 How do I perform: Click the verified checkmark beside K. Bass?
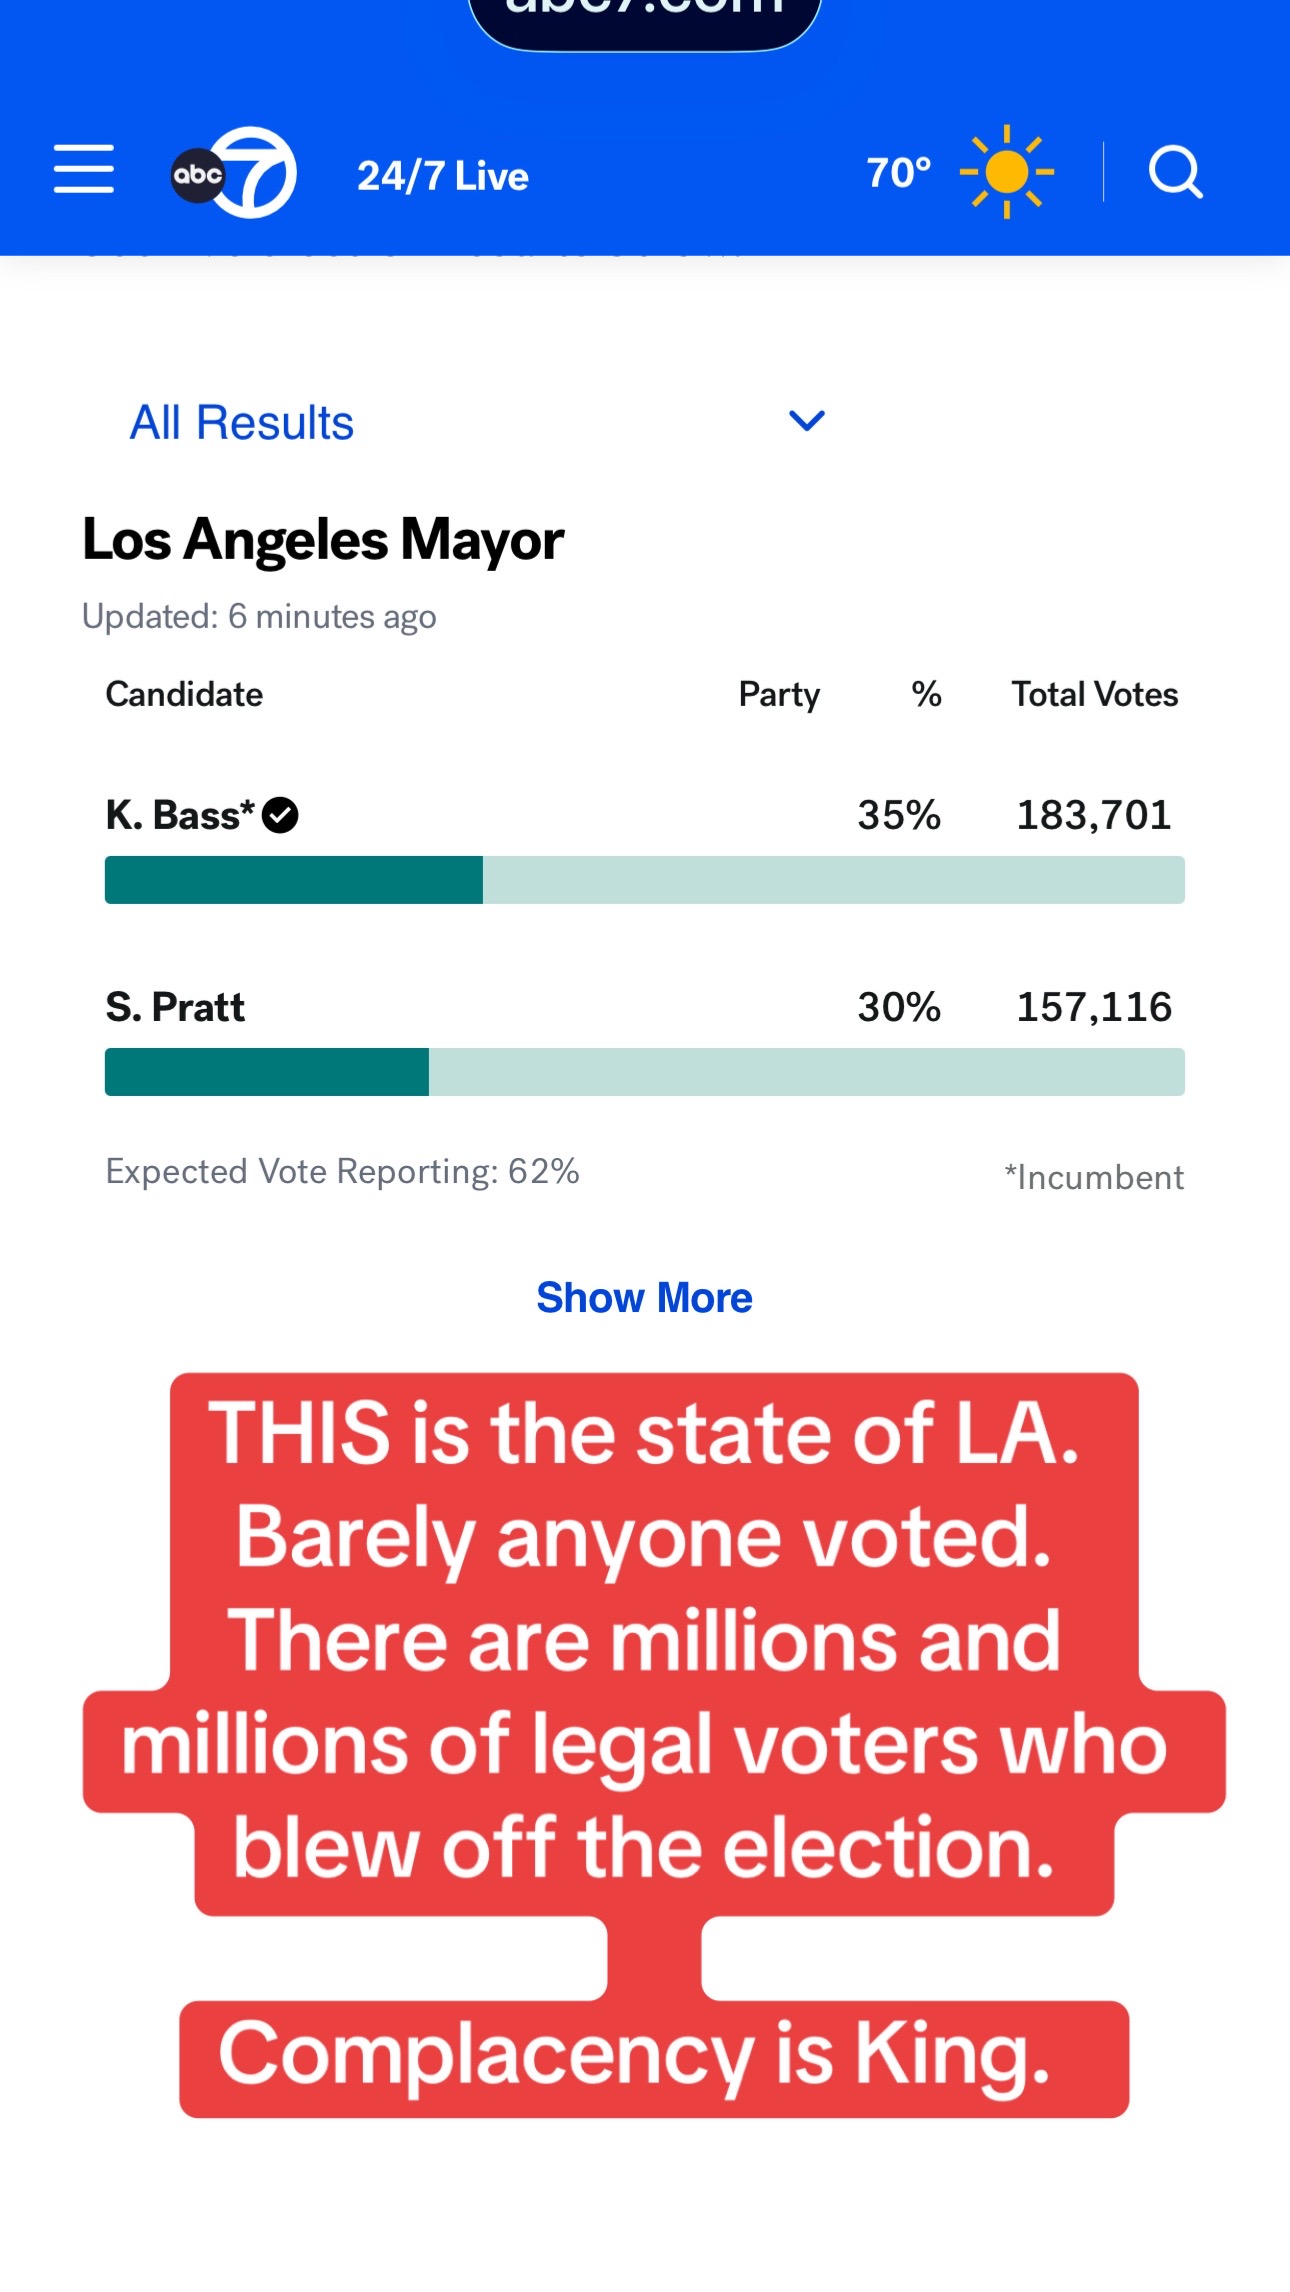(x=280, y=815)
